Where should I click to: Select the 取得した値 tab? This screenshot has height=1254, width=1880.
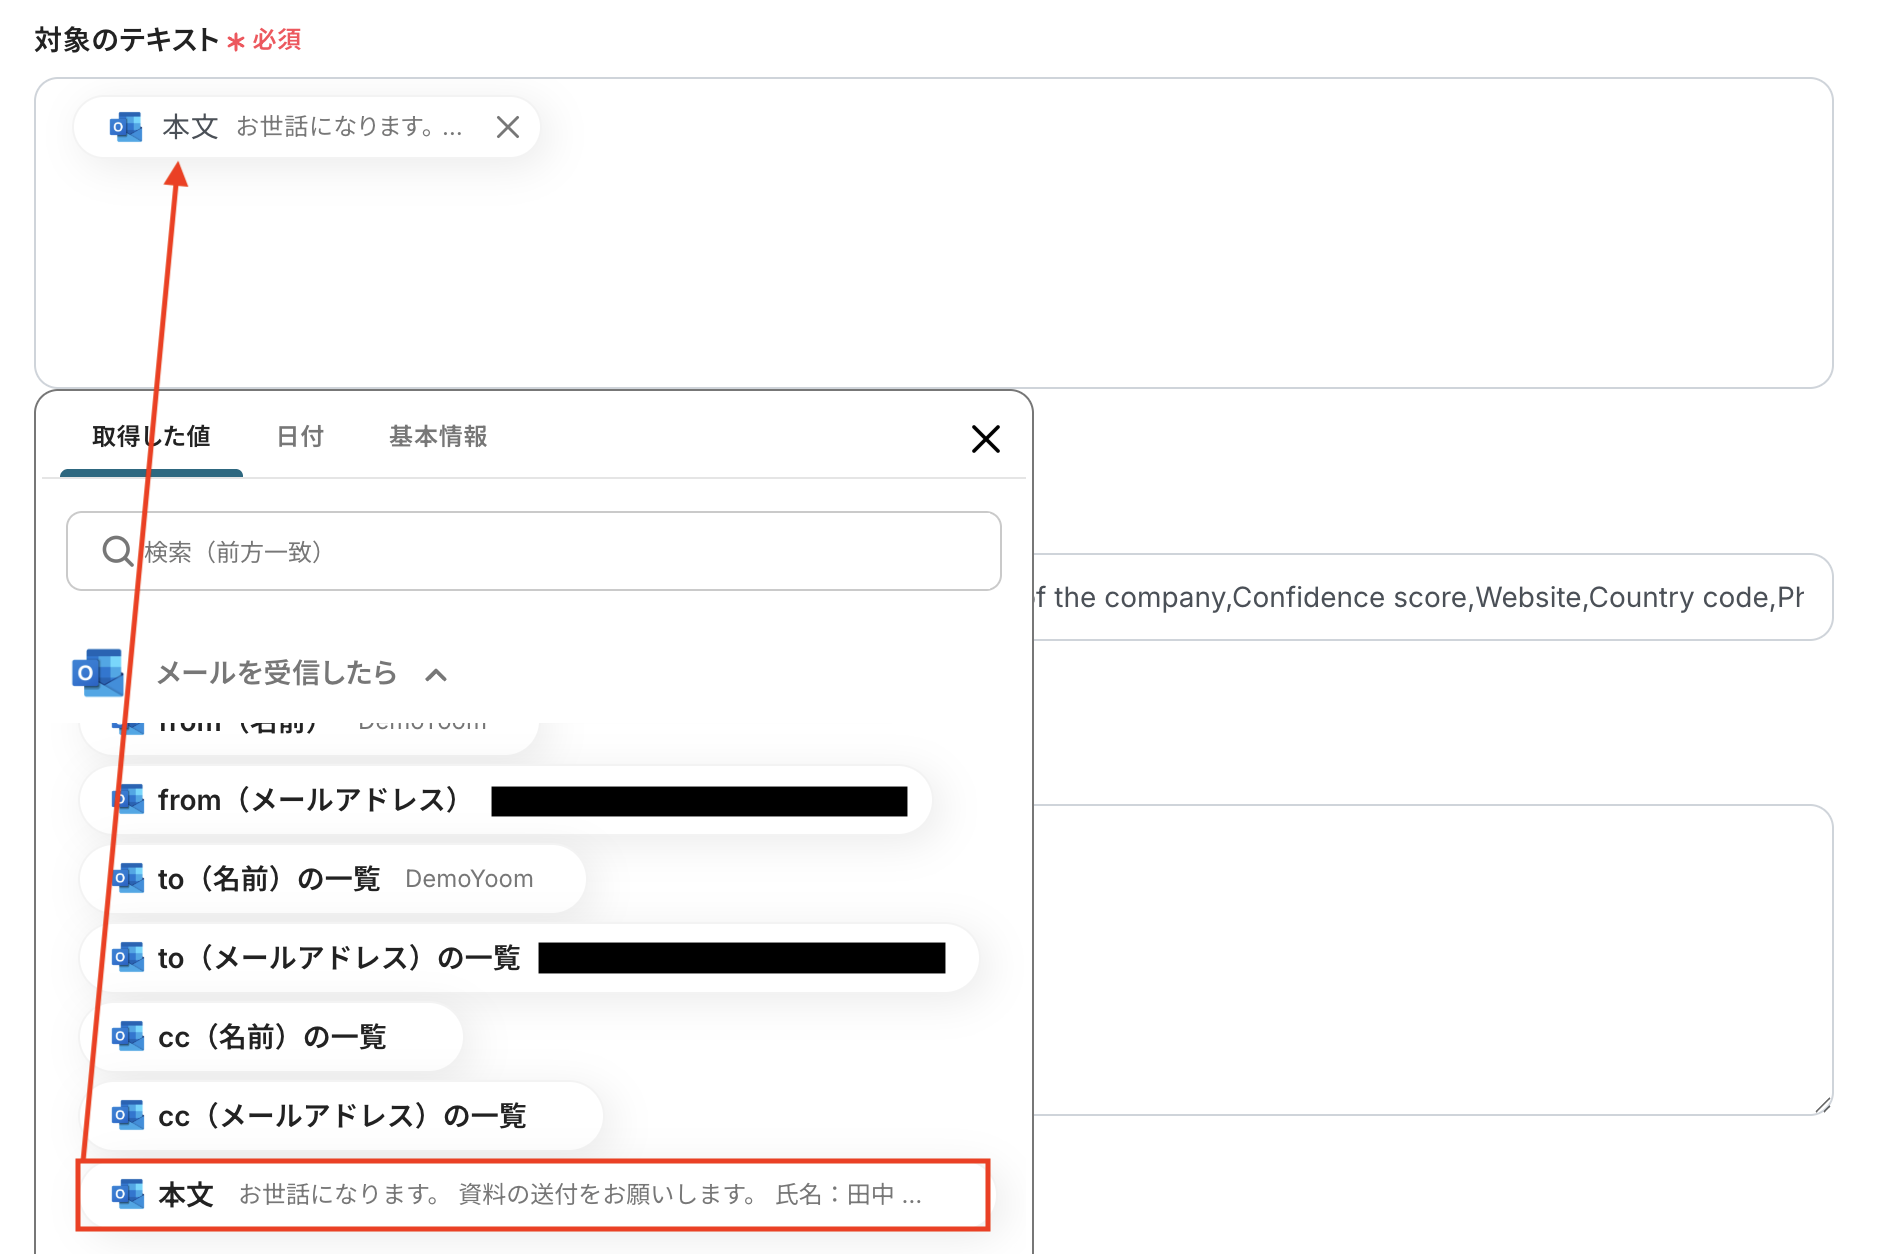[x=152, y=437]
